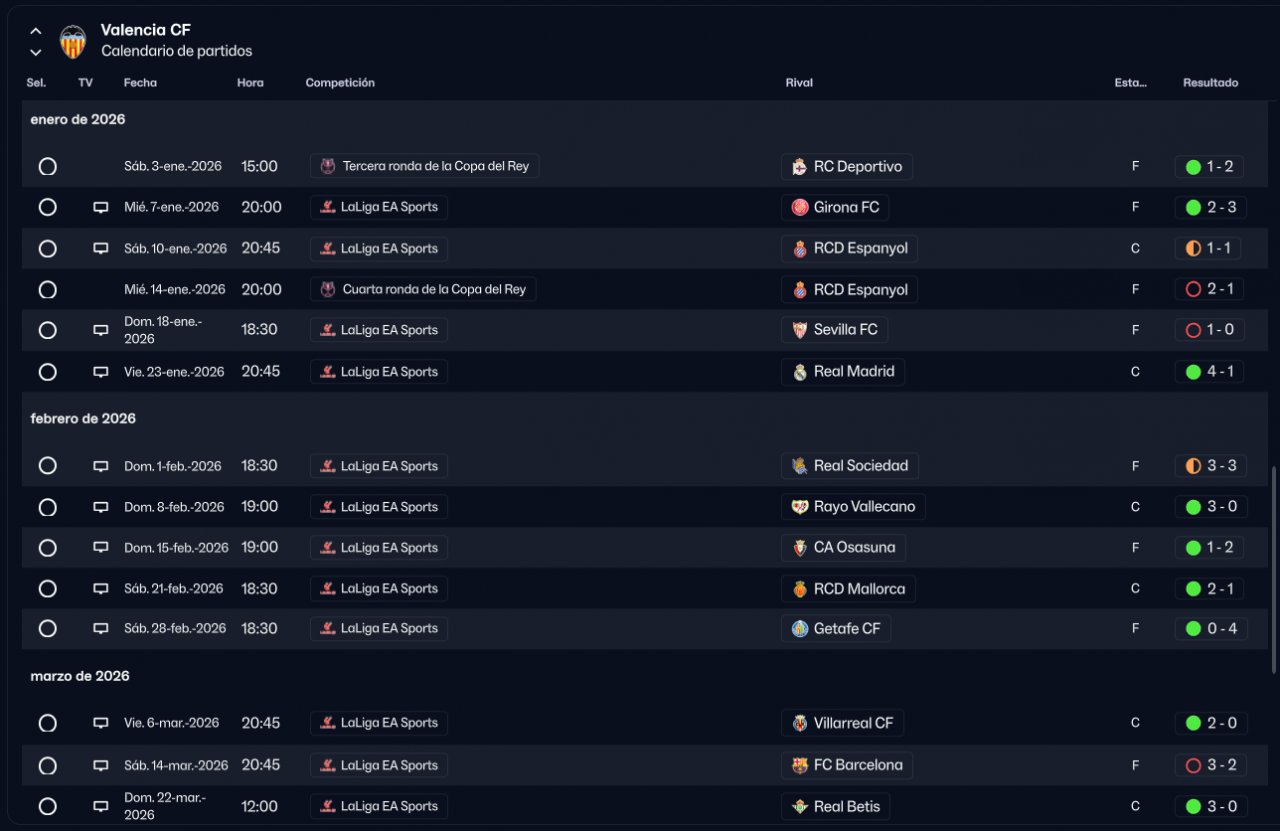Sort by the Competición column header
The image size is (1280, 831).
(x=340, y=83)
